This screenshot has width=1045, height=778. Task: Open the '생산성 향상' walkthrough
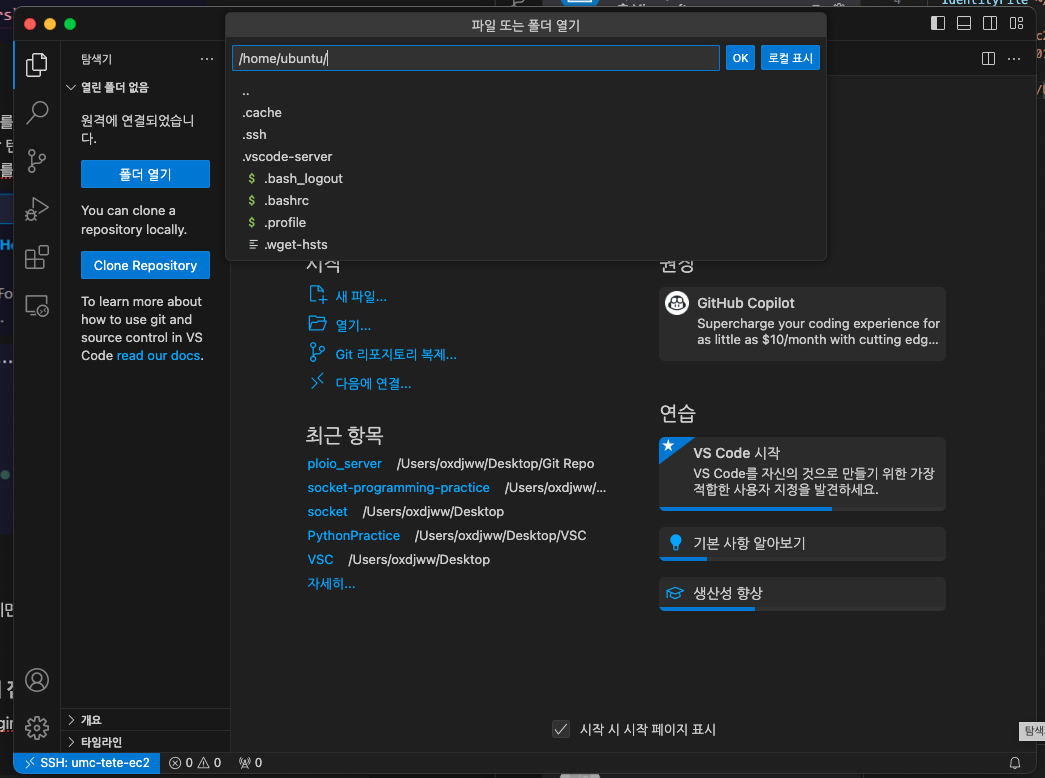(x=802, y=593)
